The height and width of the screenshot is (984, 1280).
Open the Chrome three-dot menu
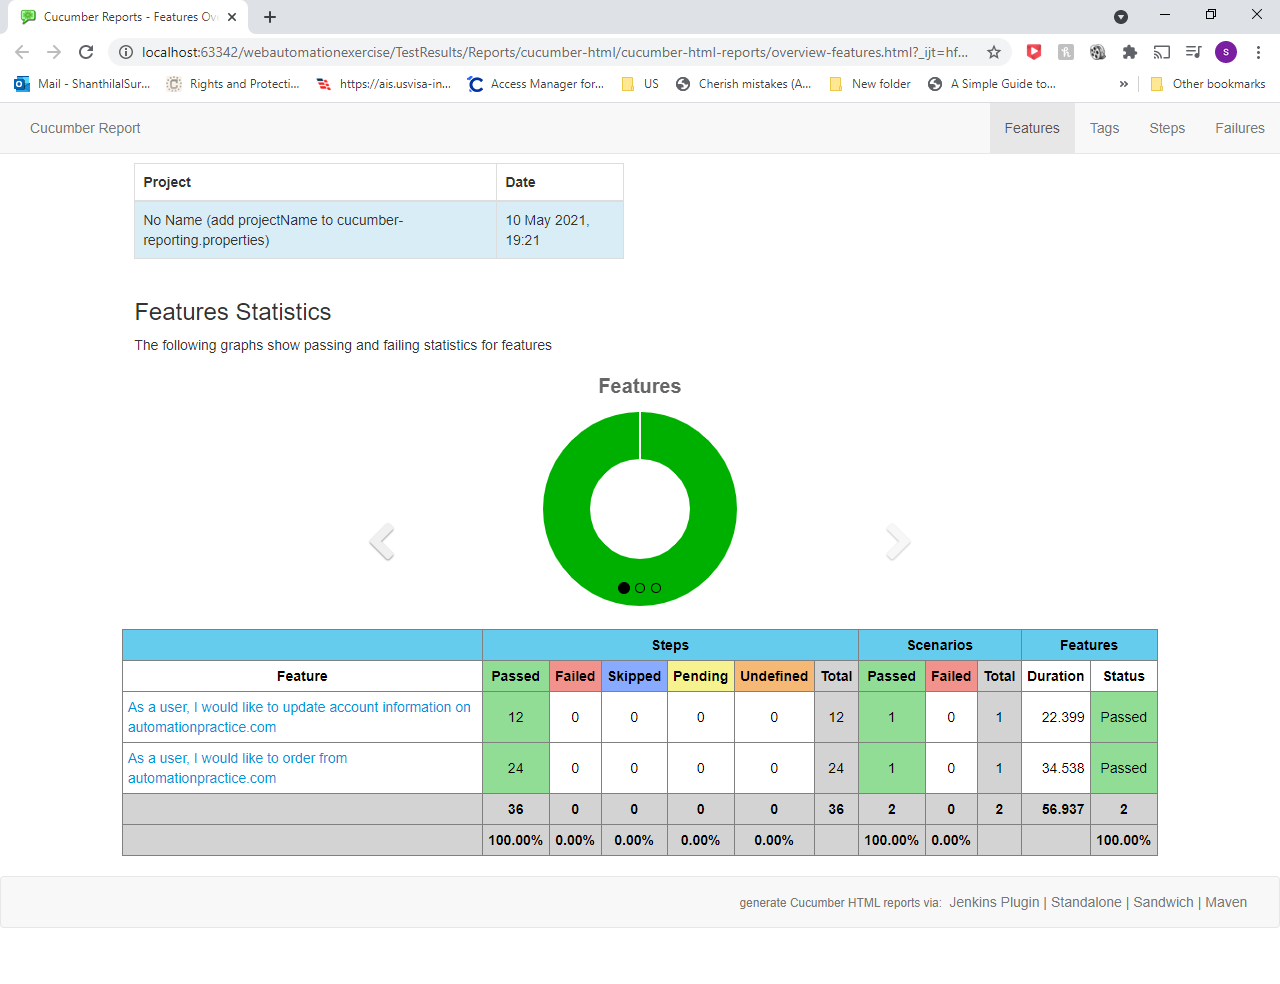1258,51
